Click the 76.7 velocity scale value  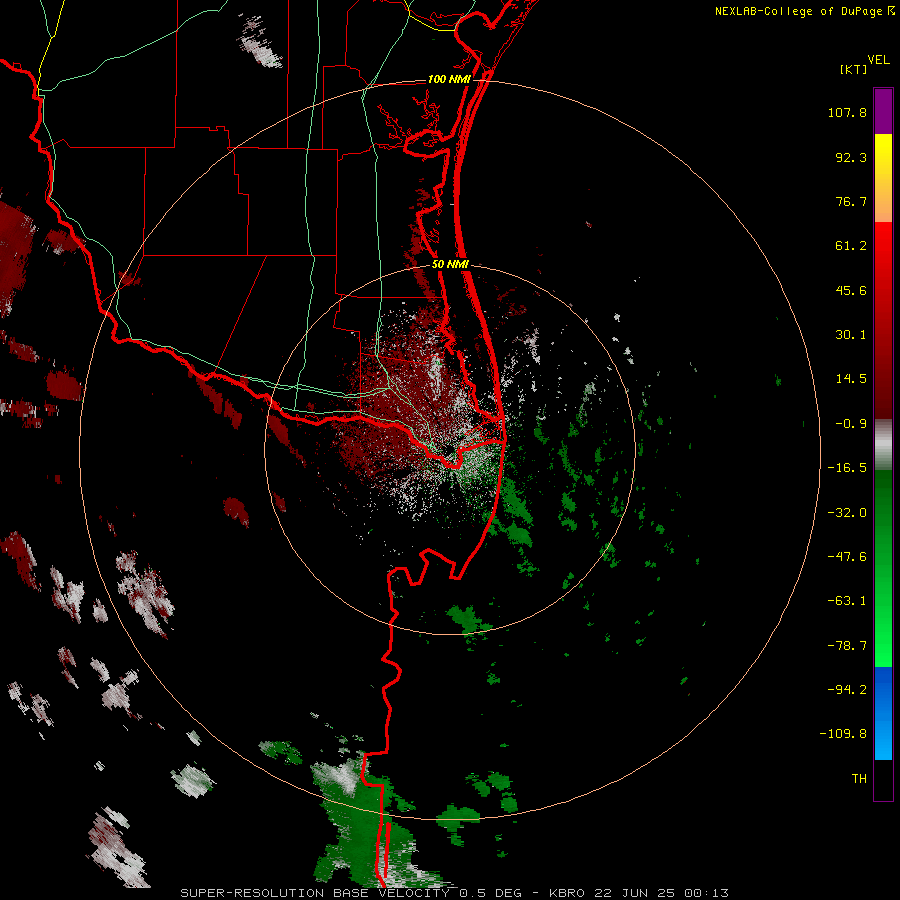pos(851,201)
